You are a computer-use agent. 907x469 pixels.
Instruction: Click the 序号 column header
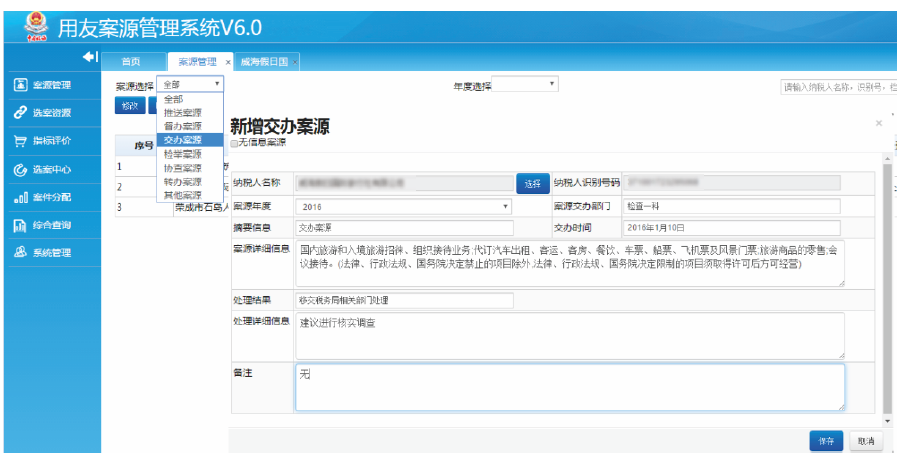[143, 146]
